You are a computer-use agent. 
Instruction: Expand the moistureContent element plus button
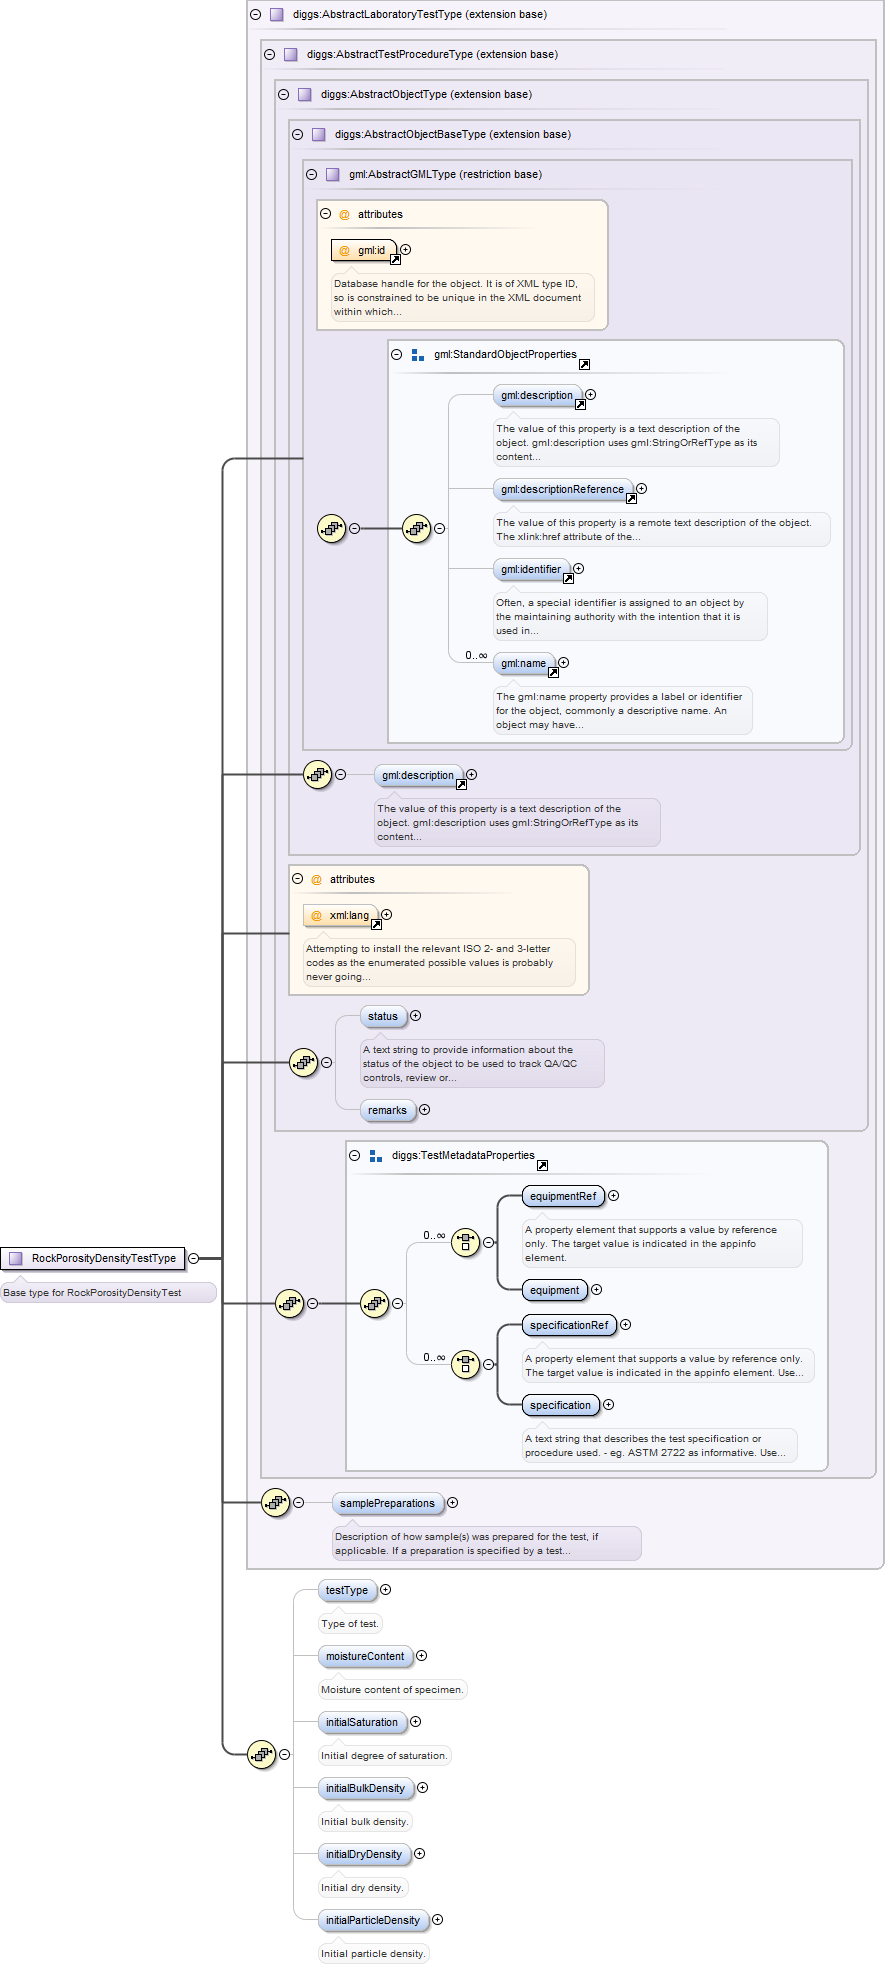point(422,1656)
